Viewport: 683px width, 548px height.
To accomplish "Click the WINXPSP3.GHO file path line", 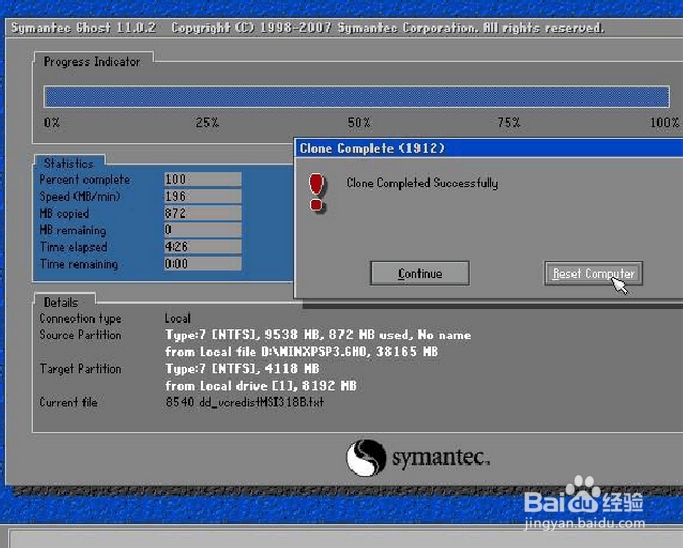I will coord(301,352).
